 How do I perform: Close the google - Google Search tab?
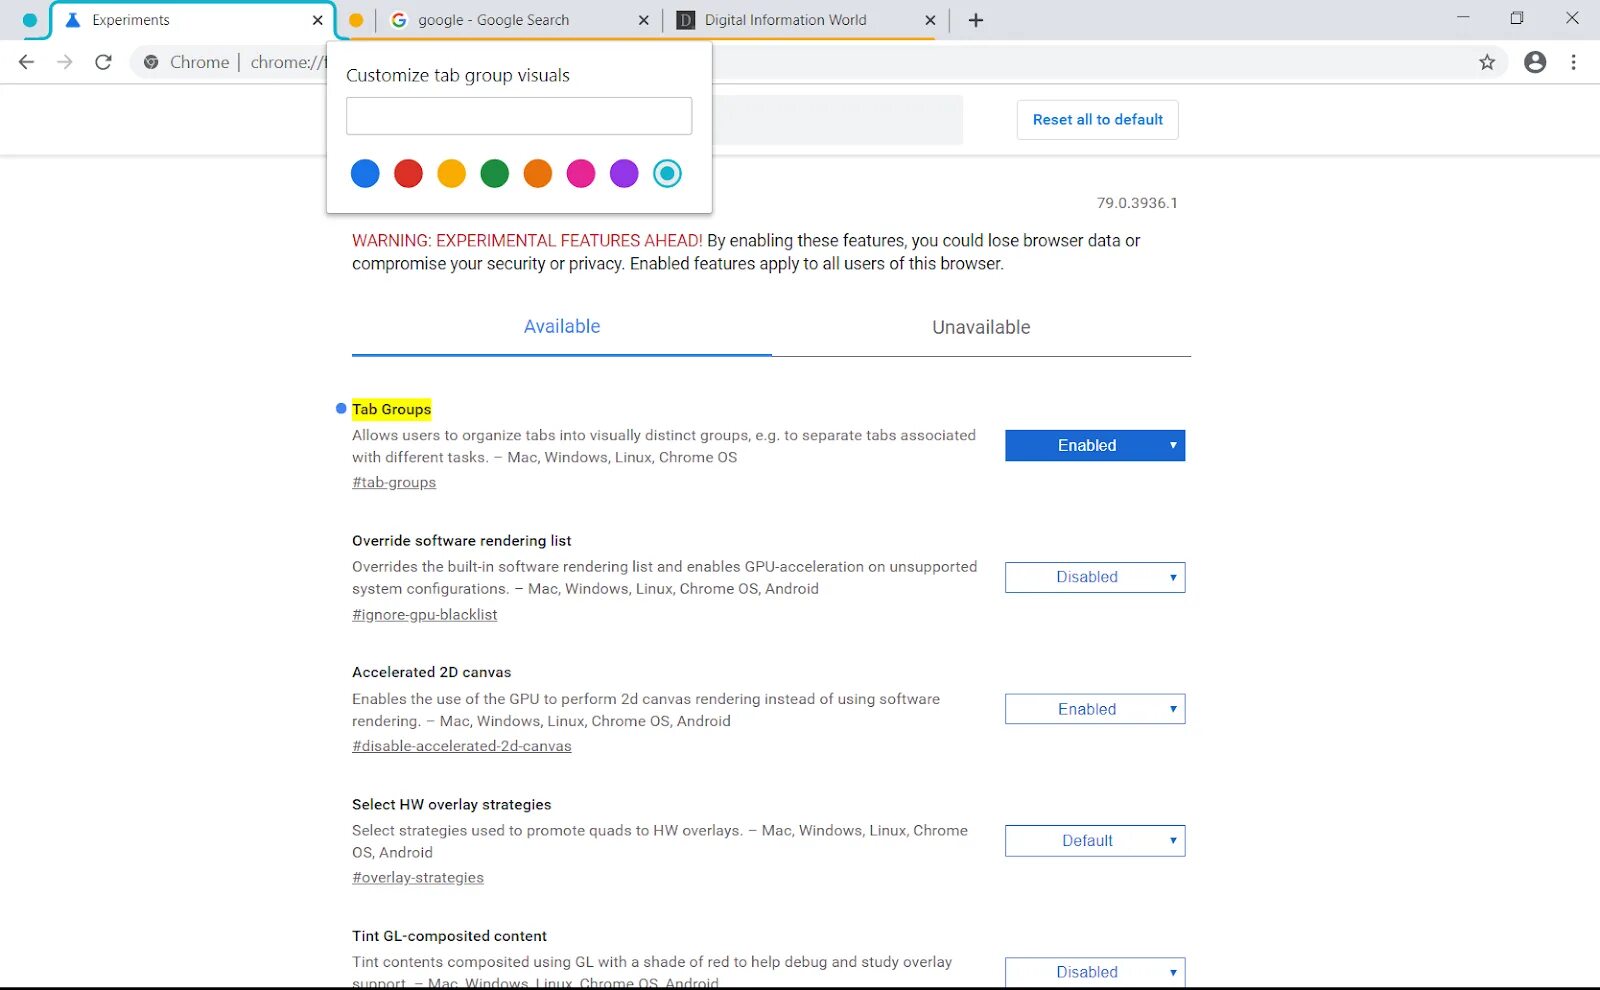[x=643, y=20]
